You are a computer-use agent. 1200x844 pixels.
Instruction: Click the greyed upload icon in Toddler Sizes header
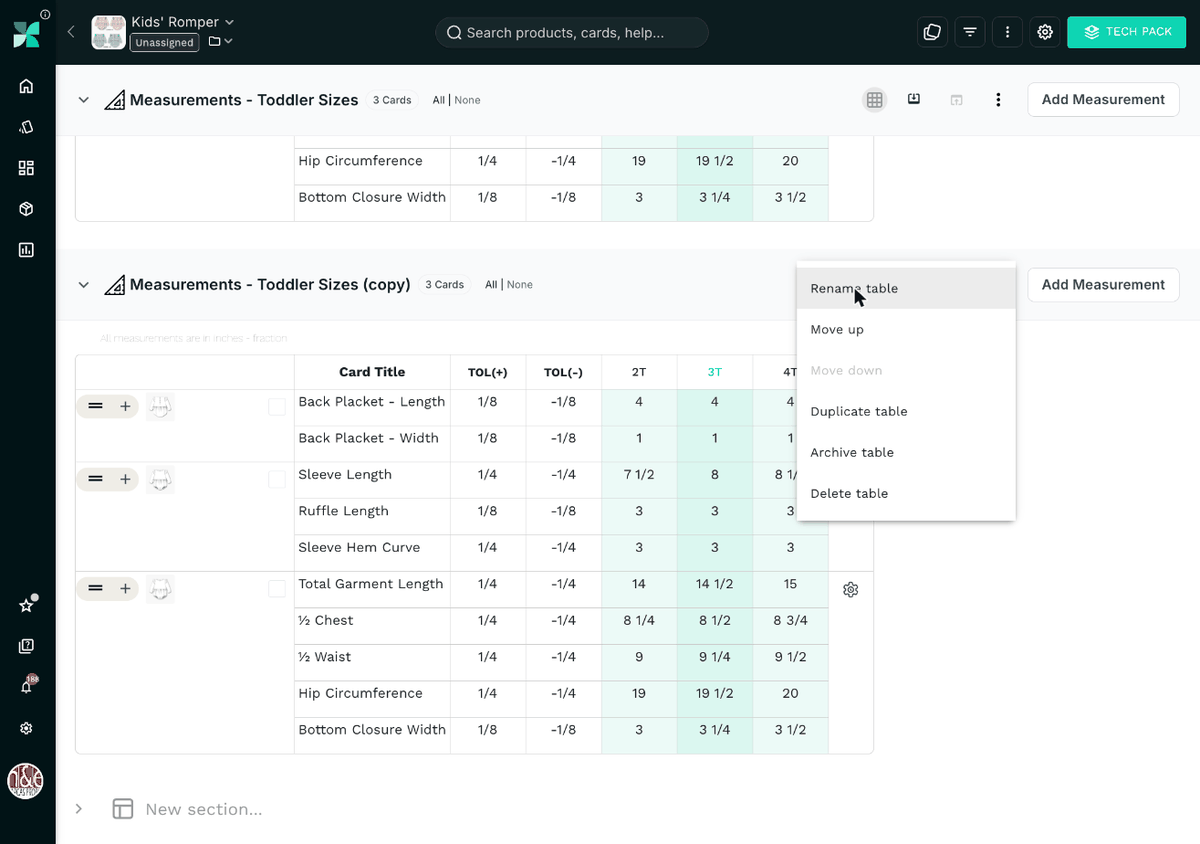956,100
